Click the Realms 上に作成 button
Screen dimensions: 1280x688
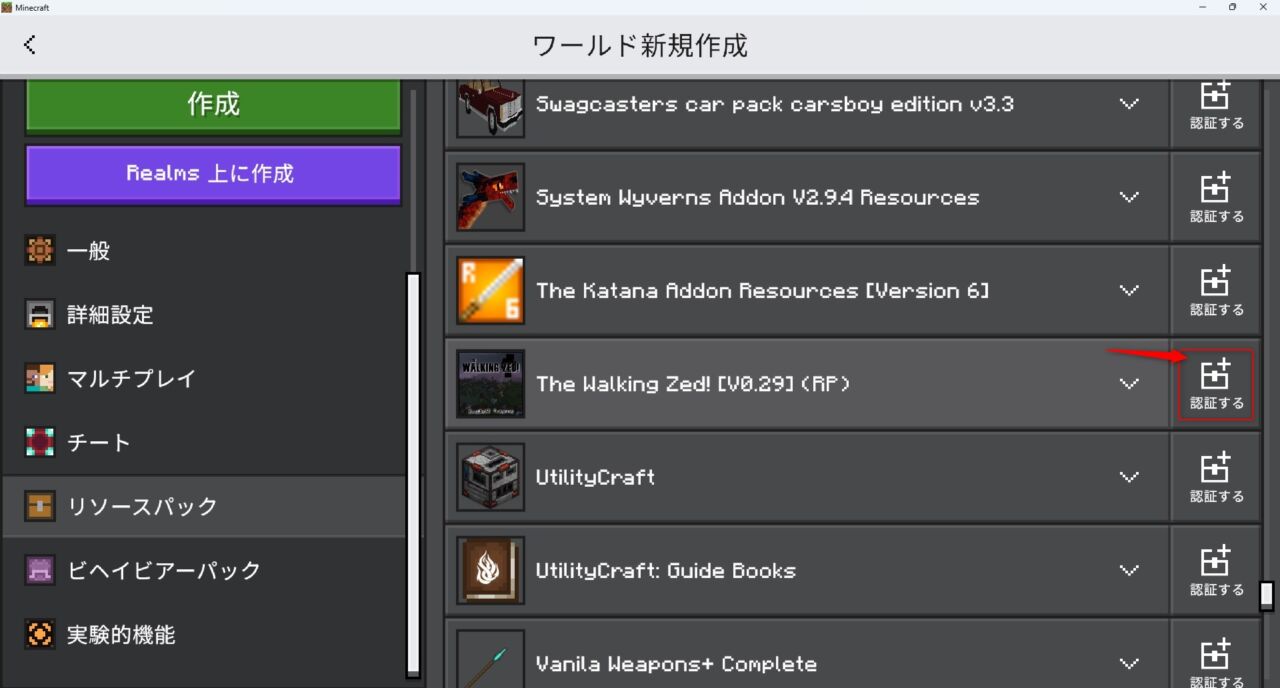(x=213, y=174)
